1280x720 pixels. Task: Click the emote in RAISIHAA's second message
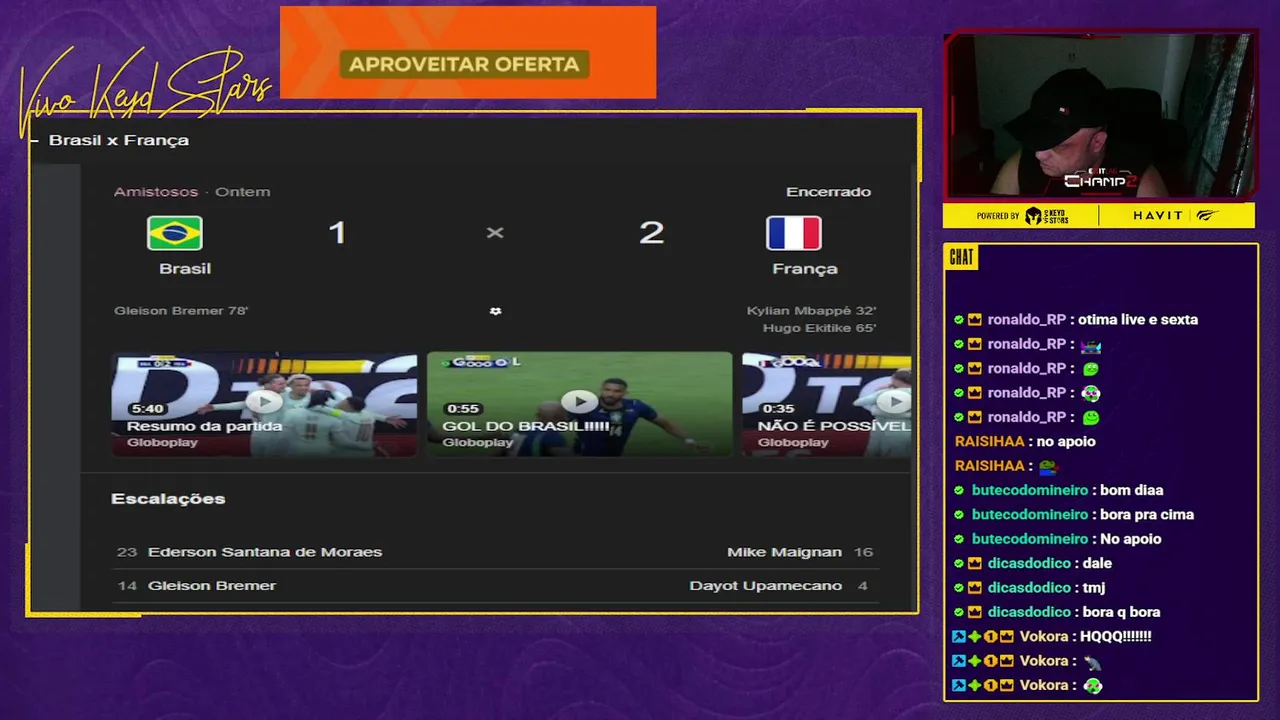pos(1049,466)
